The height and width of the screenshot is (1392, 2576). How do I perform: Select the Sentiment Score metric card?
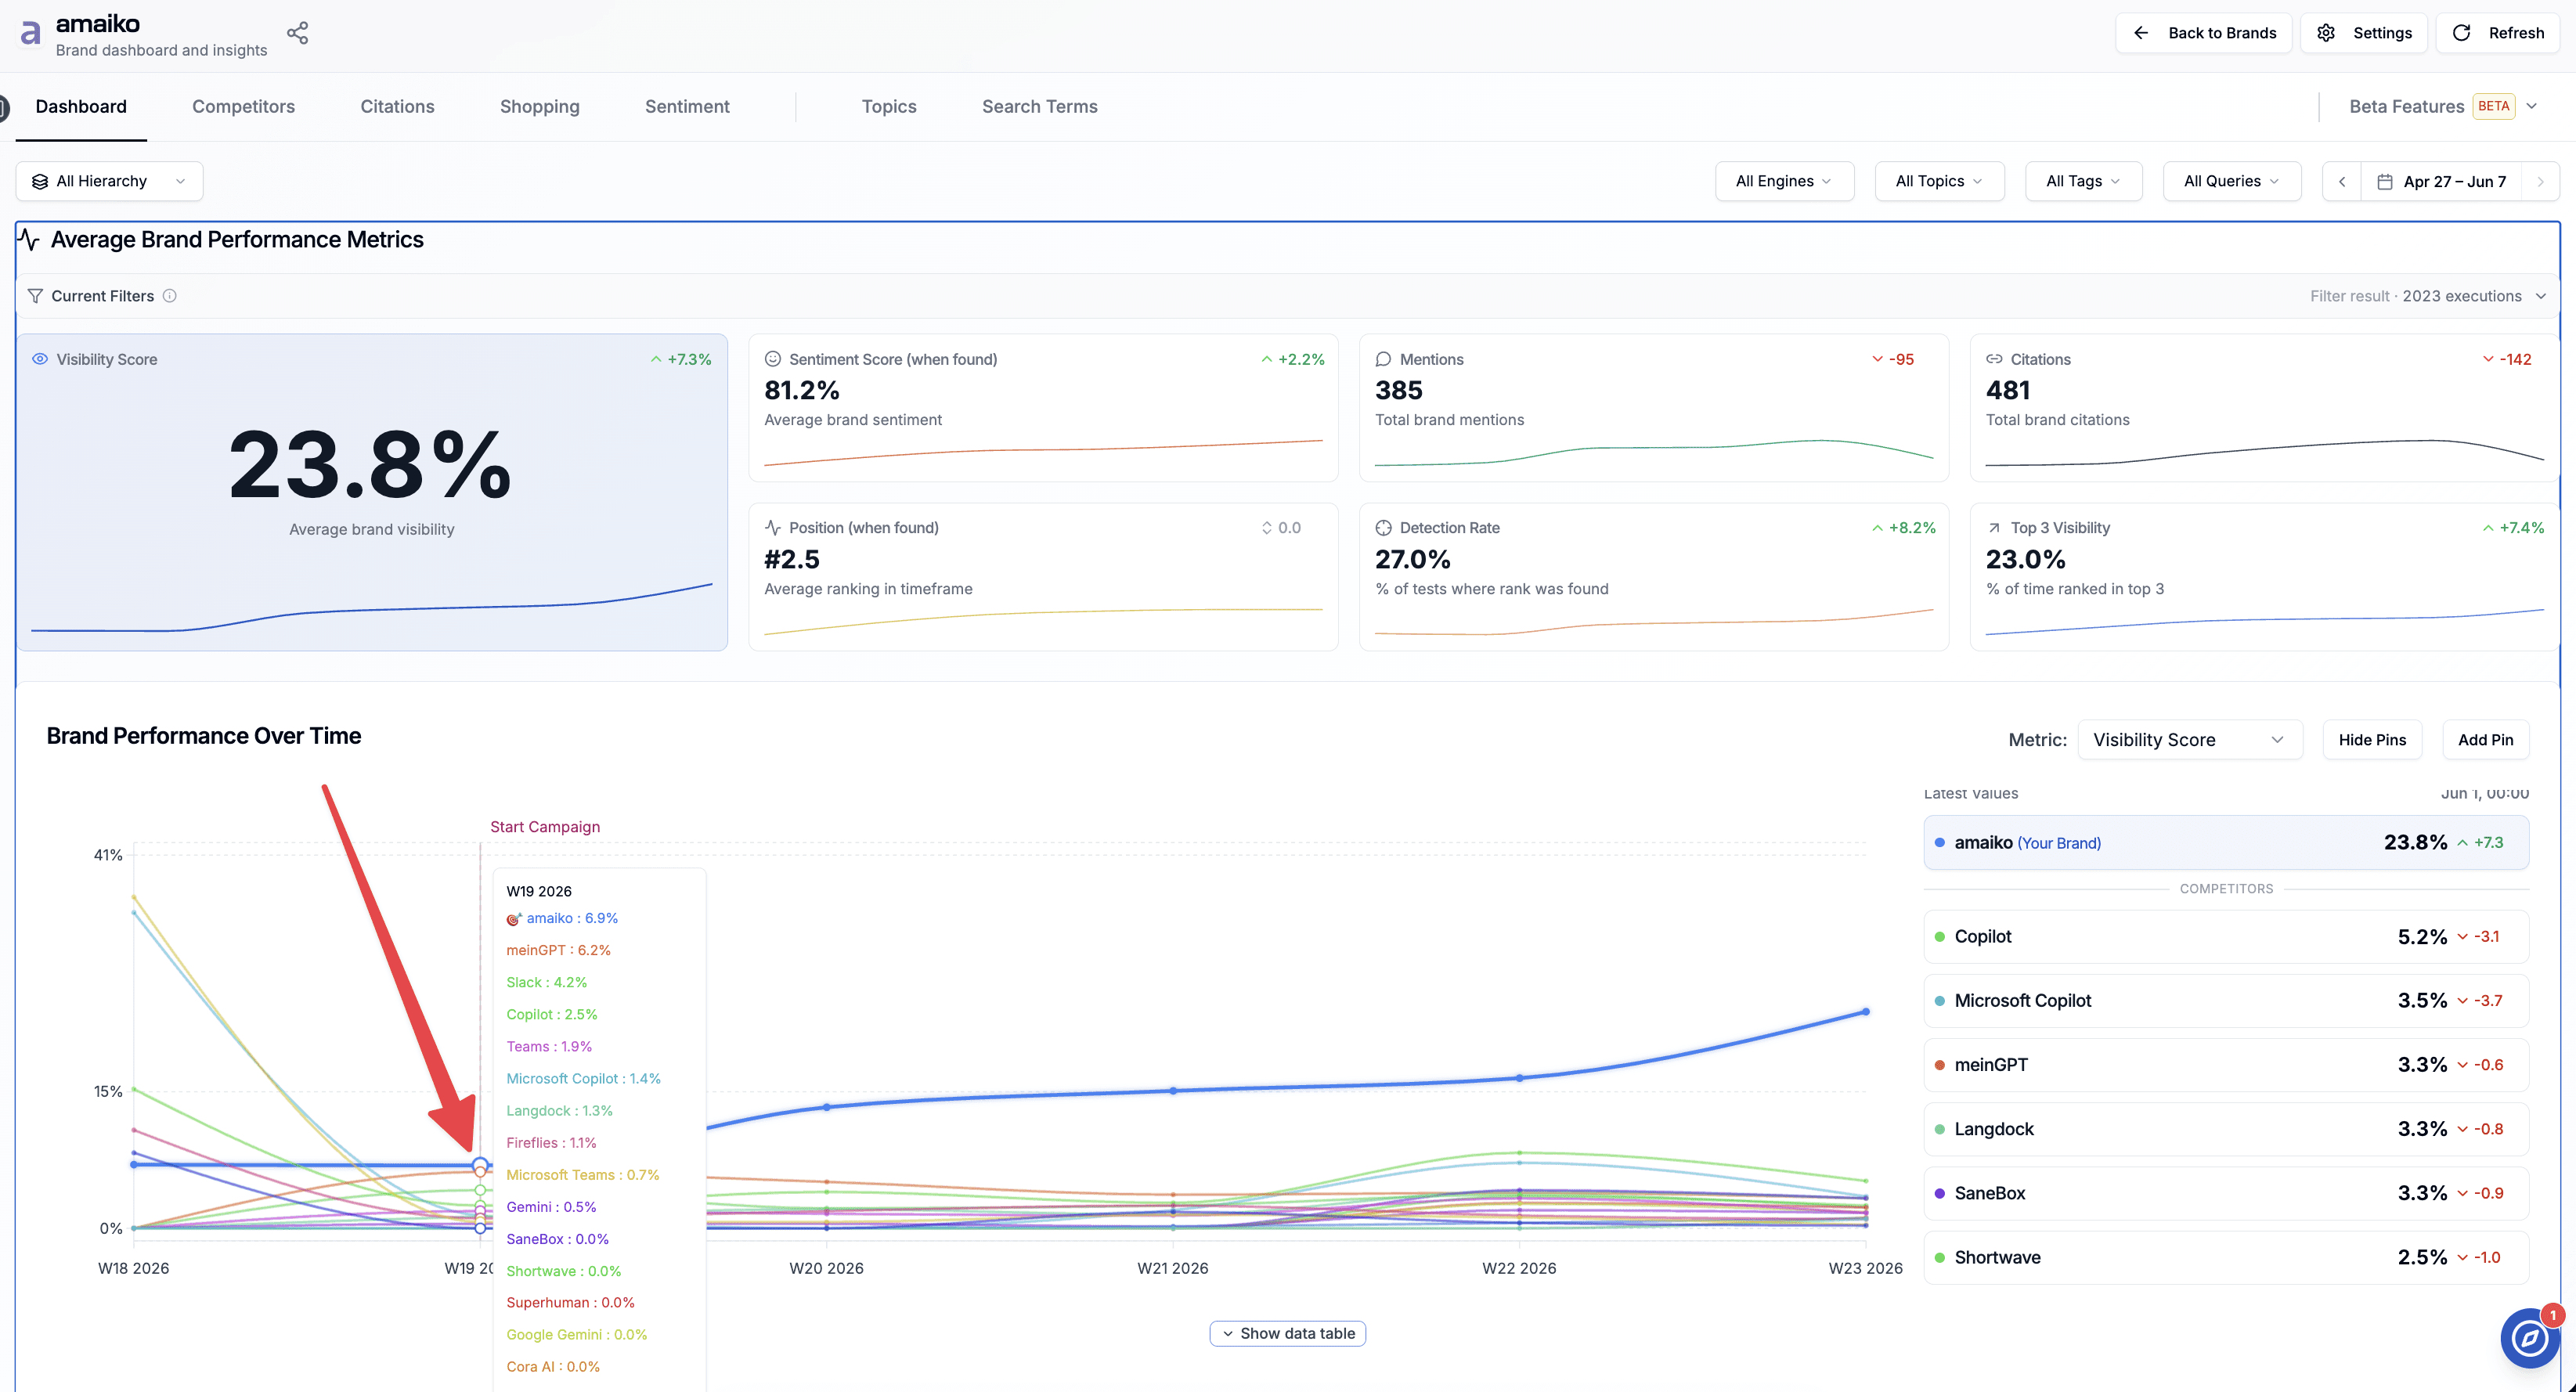click(x=1043, y=408)
